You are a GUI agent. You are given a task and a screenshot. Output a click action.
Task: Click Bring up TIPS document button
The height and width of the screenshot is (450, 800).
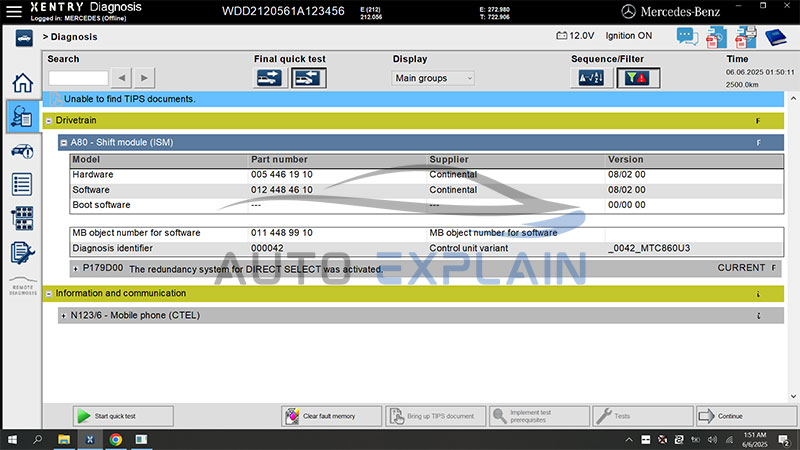[x=435, y=416]
